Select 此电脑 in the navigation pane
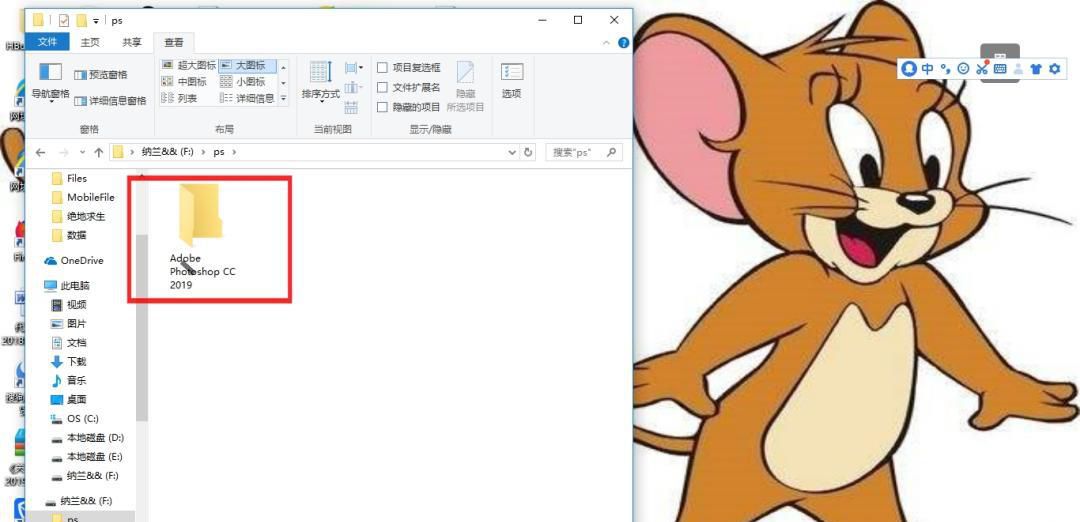This screenshot has height=522, width=1080. 67,286
